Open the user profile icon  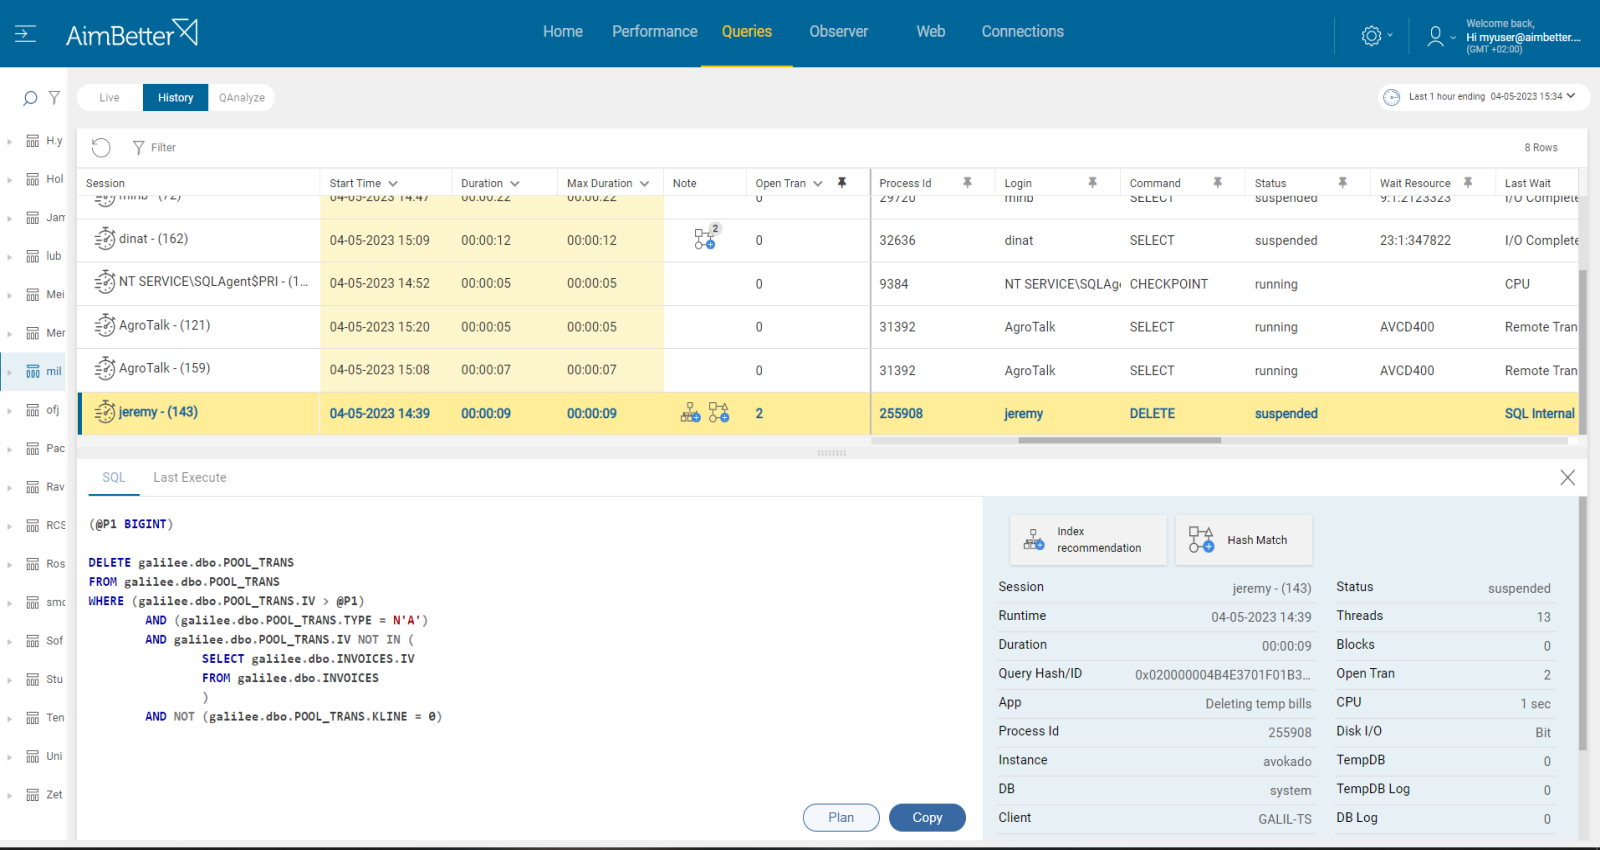click(x=1435, y=36)
